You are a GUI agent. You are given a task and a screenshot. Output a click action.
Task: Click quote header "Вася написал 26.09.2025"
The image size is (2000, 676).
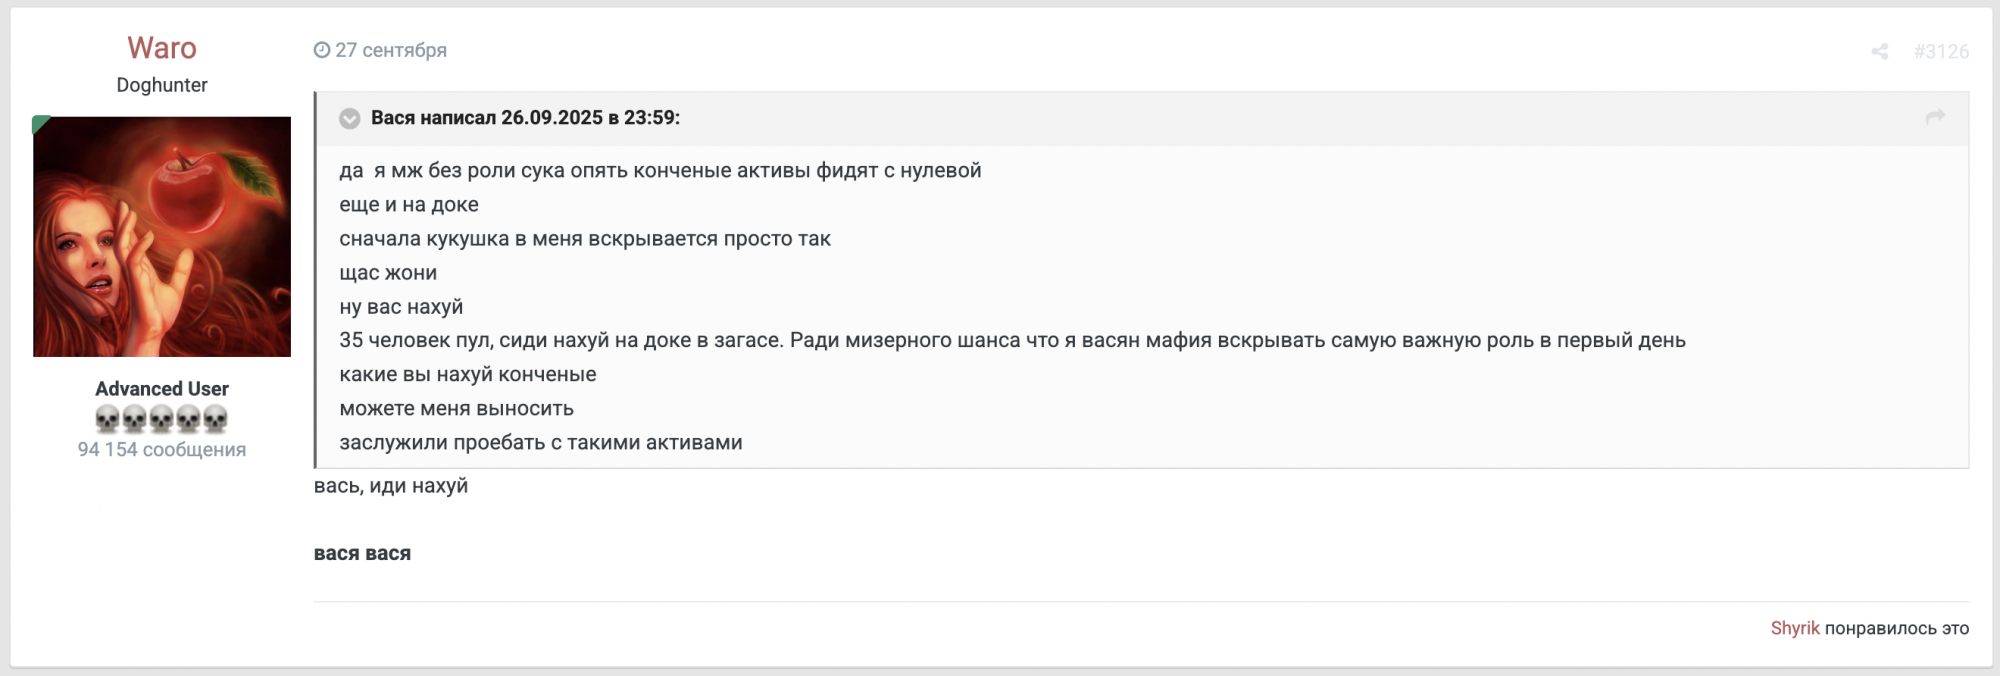coord(525,118)
